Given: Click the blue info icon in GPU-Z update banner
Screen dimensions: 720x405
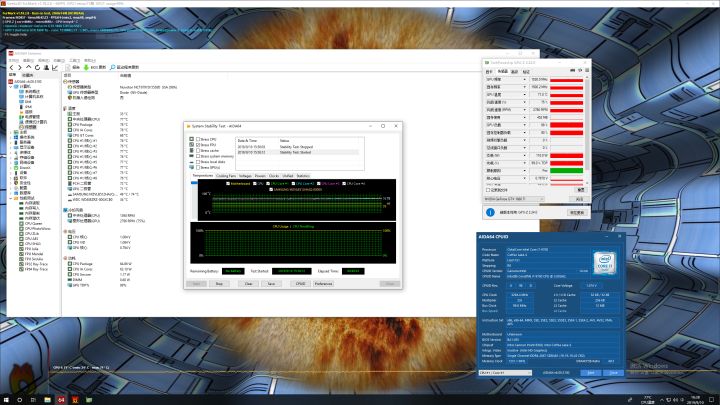Looking at the screenshot, I should (490, 212).
